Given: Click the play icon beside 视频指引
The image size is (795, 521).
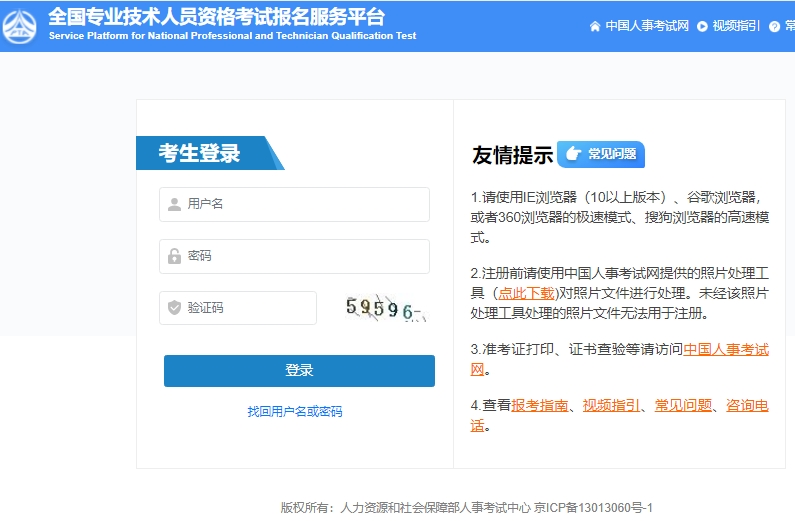Looking at the screenshot, I should pos(702,26).
